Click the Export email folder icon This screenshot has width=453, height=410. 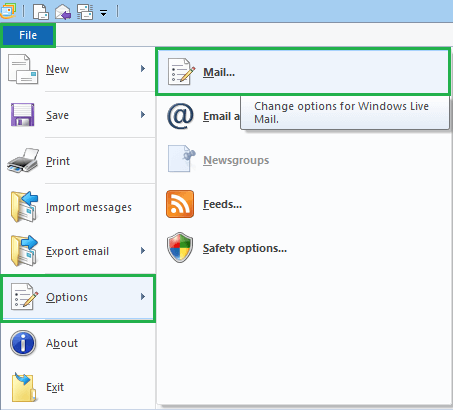pyautogui.click(x=24, y=251)
